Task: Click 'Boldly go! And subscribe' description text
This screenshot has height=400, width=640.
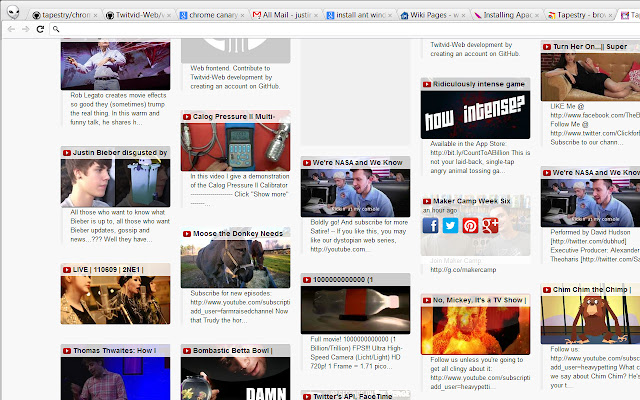Action: (359, 236)
